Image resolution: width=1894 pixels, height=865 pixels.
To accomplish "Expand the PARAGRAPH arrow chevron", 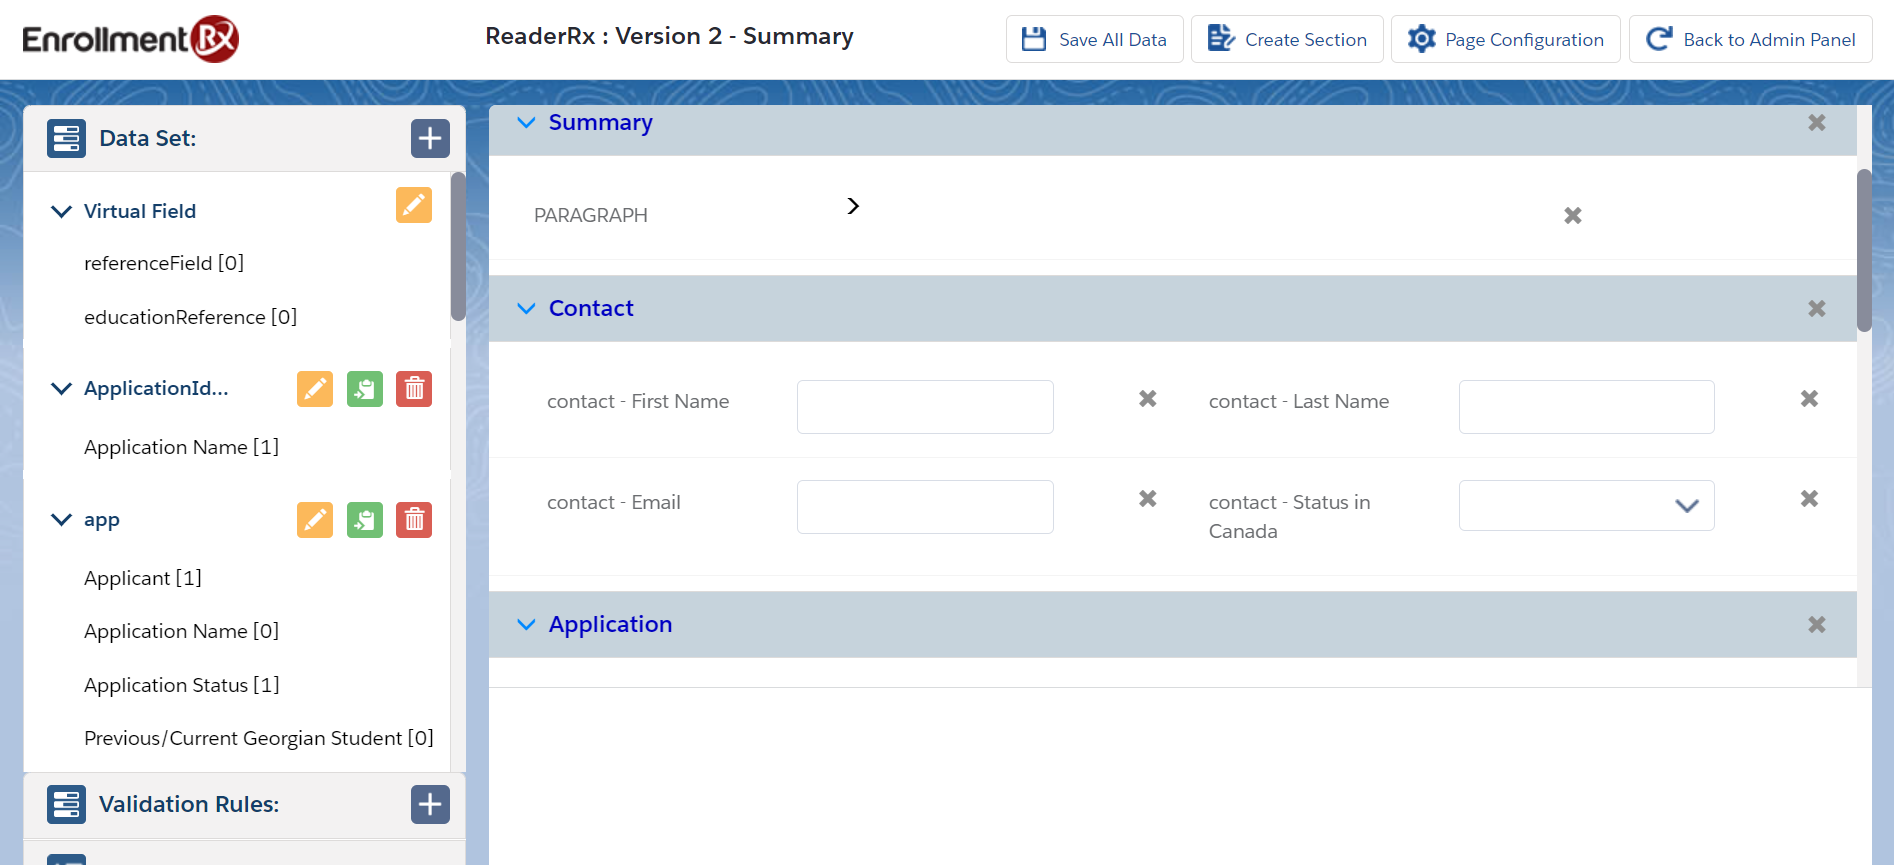I will pyautogui.click(x=853, y=206).
